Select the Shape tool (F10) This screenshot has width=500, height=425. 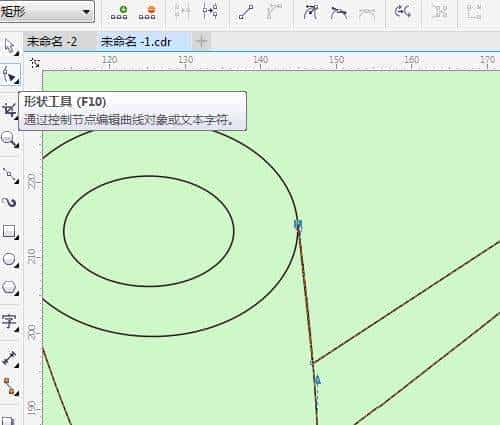(x=10, y=74)
